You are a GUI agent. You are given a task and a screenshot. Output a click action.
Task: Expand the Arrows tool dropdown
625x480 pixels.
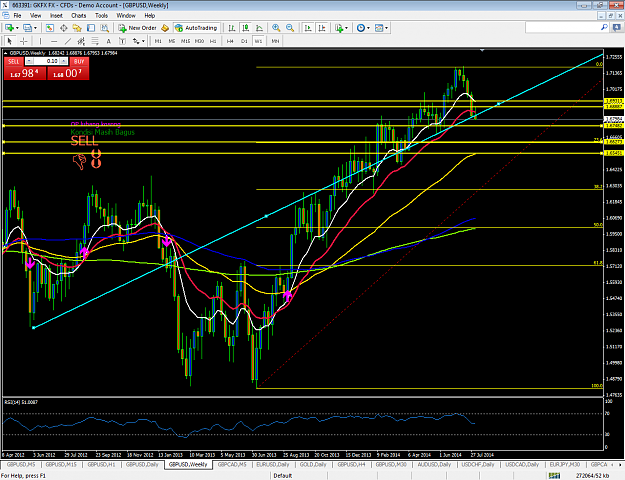[x=143, y=41]
